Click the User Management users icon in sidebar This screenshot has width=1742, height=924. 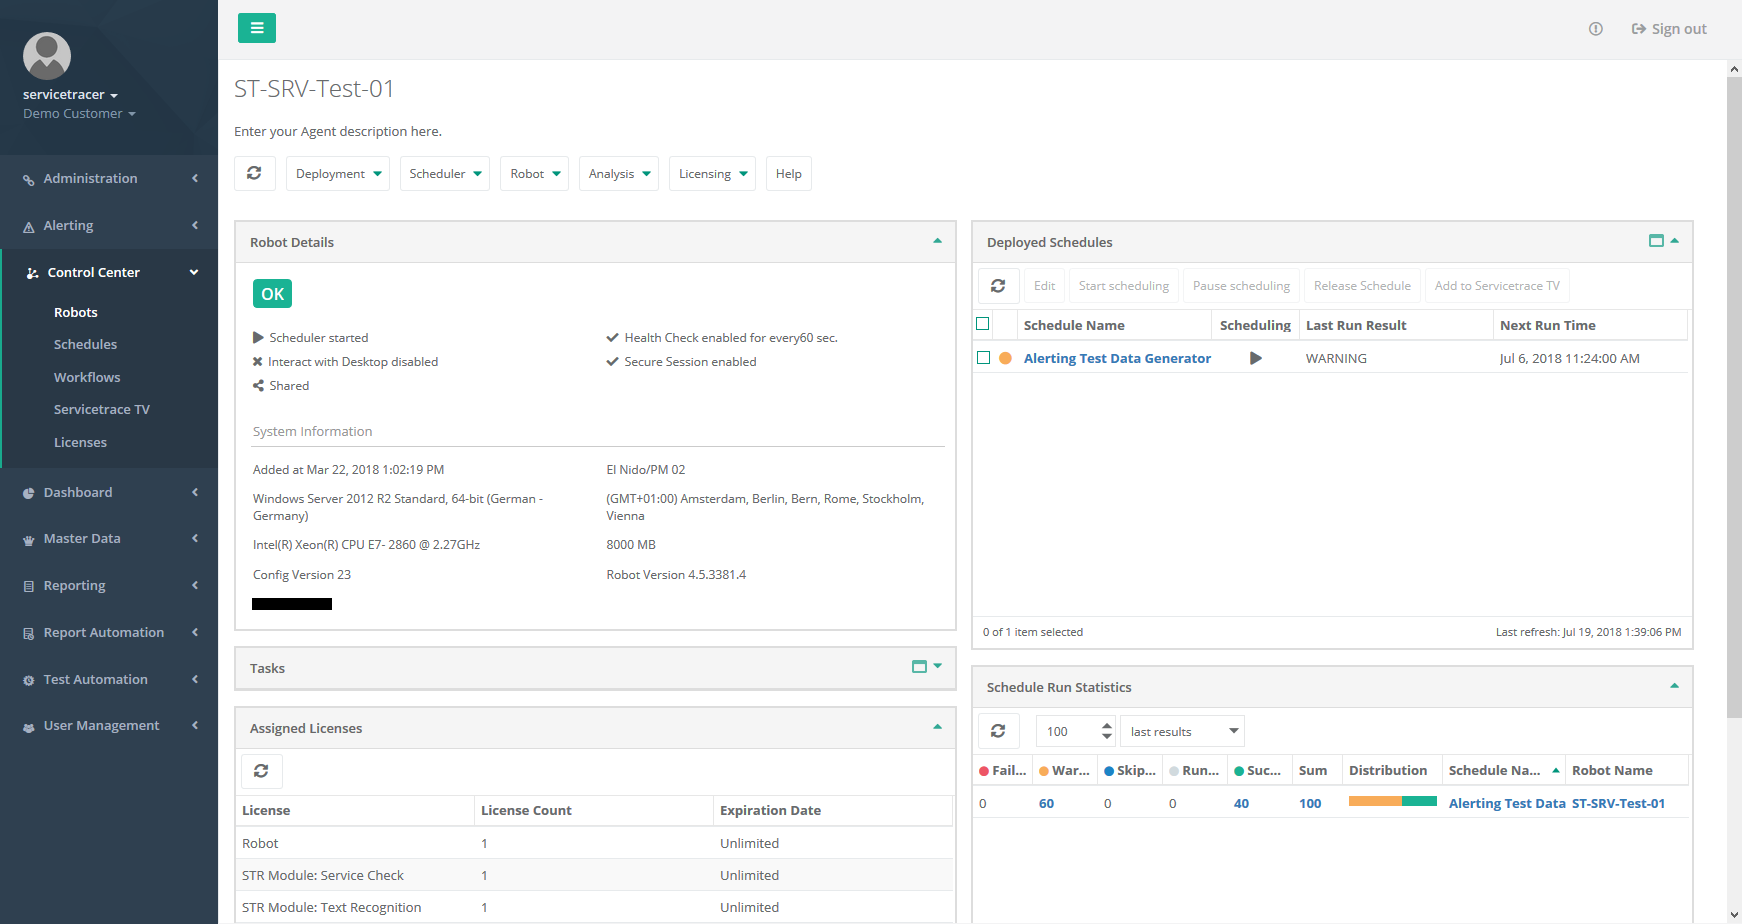29,727
